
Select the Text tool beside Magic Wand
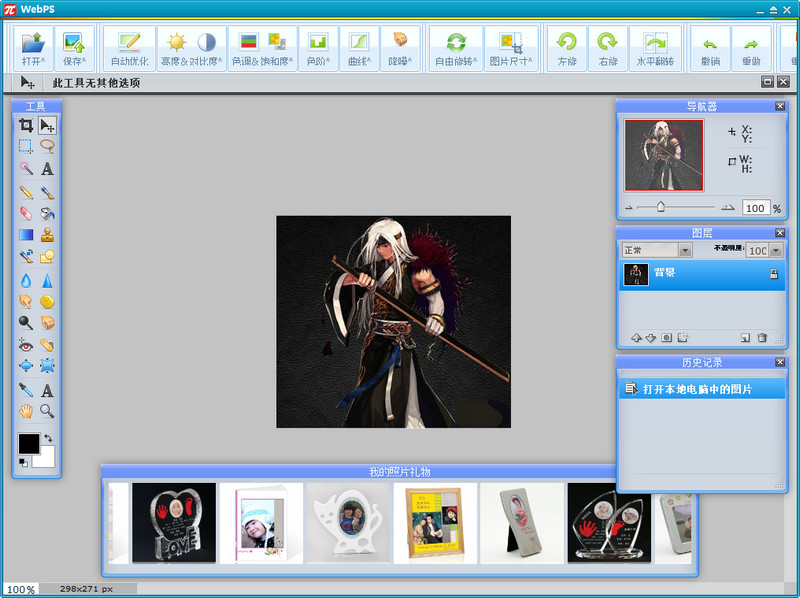tap(47, 168)
